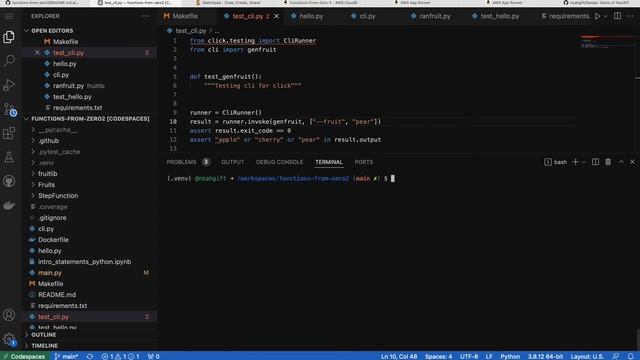Open the Explorer view in activity bar
The width and height of the screenshot is (640, 360).
[9, 37]
